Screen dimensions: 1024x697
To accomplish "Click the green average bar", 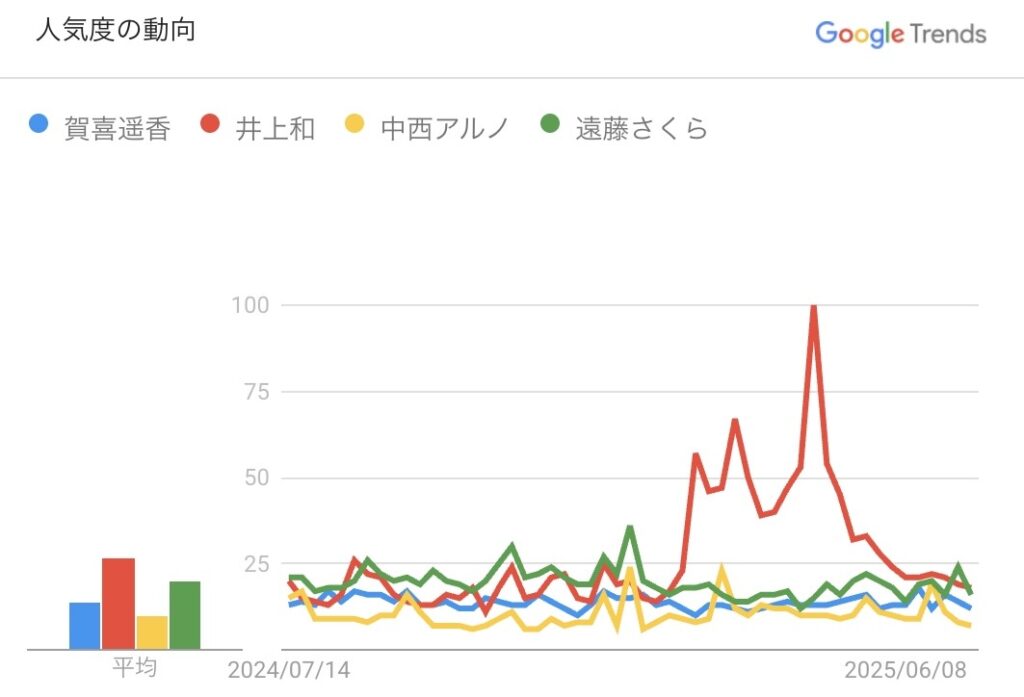I will pos(185,615).
